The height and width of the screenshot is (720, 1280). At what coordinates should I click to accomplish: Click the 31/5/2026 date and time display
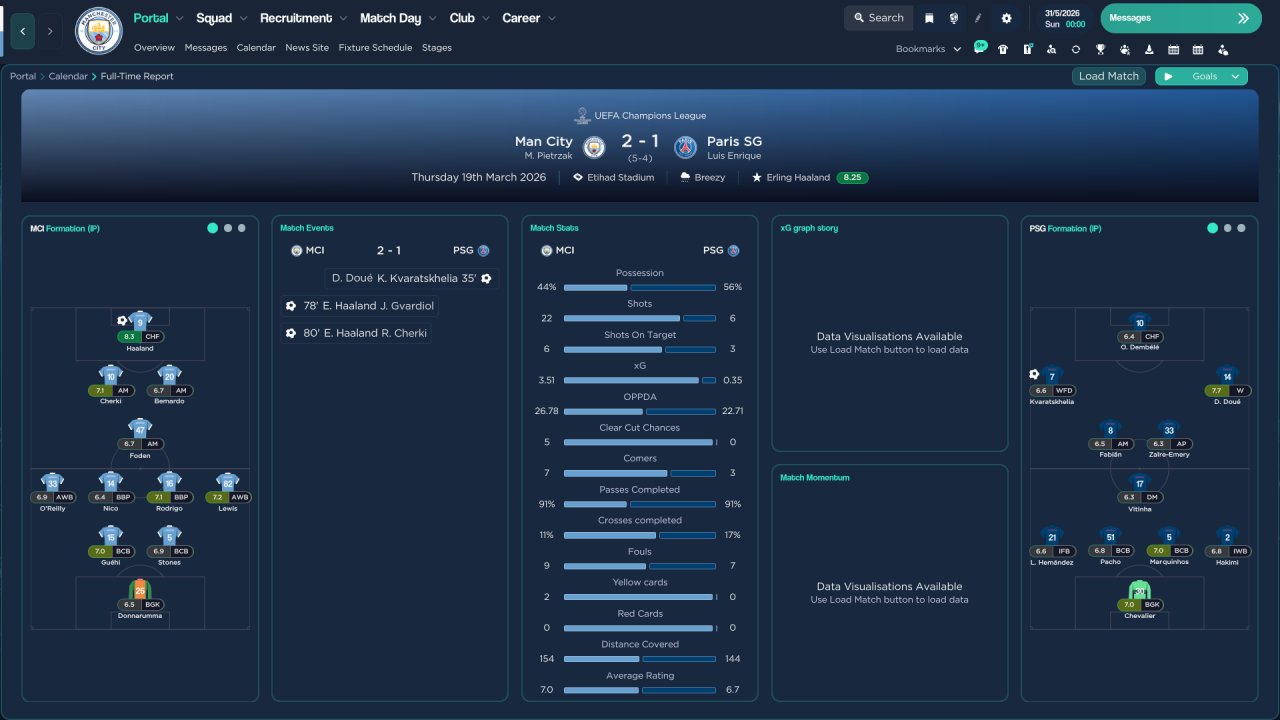coord(1065,18)
